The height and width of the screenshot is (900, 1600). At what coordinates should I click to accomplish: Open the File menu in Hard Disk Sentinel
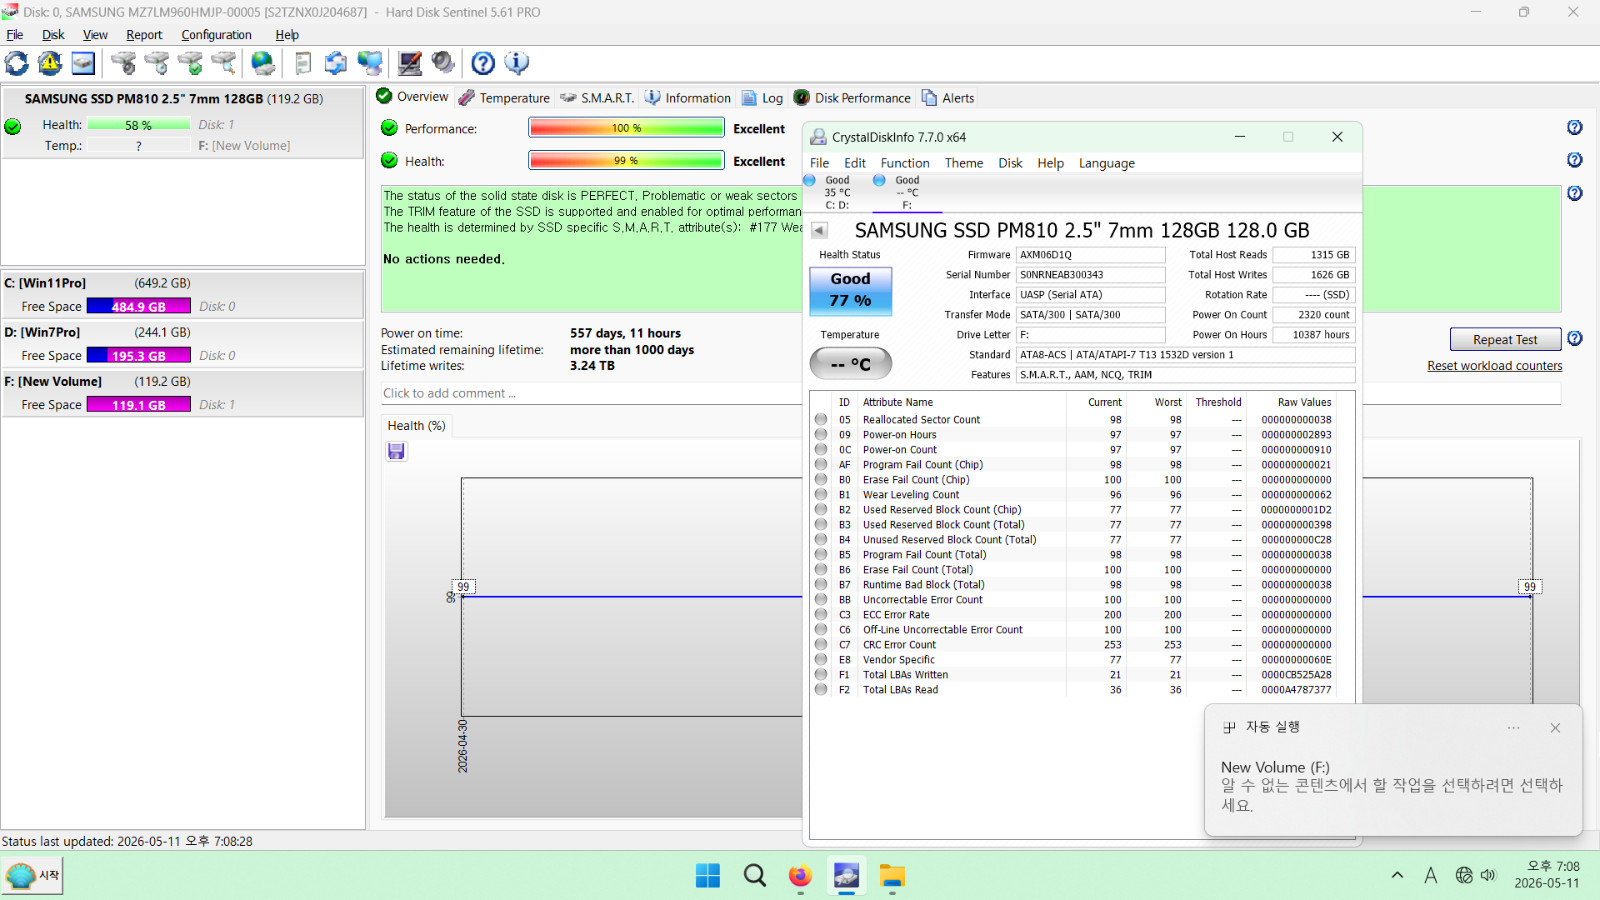(15, 35)
